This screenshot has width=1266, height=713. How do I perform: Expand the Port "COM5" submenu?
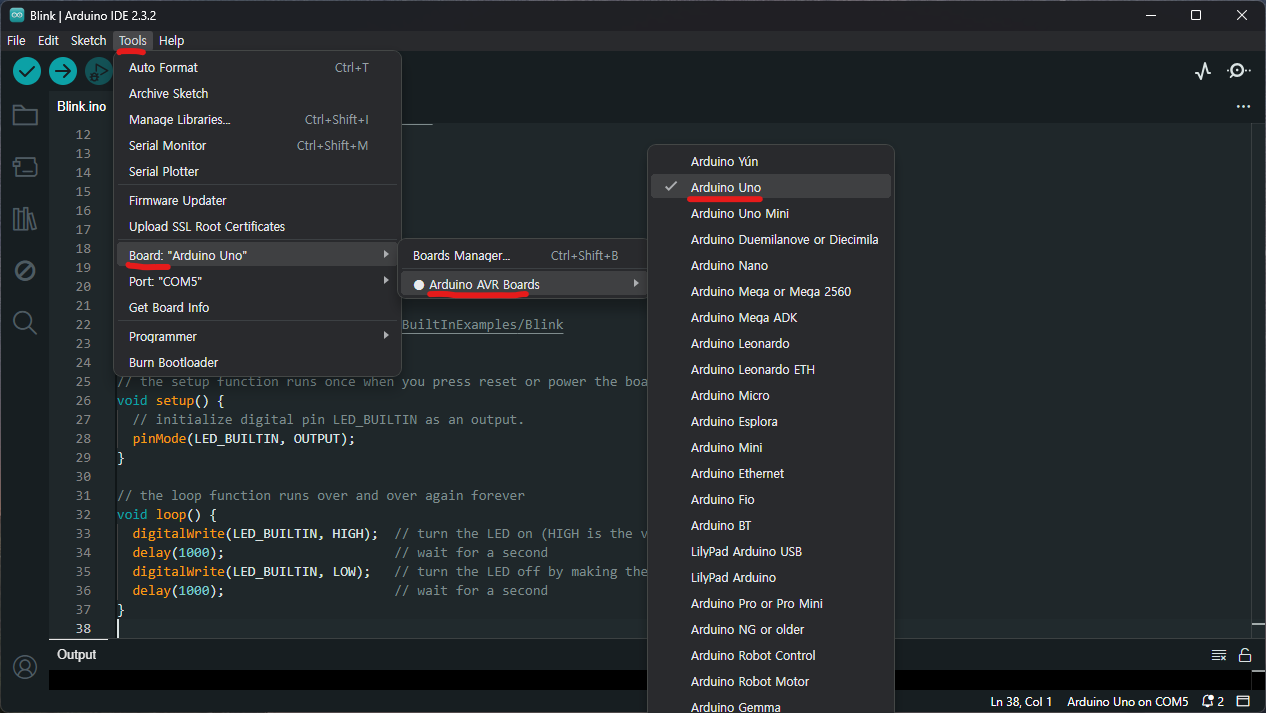(258, 281)
